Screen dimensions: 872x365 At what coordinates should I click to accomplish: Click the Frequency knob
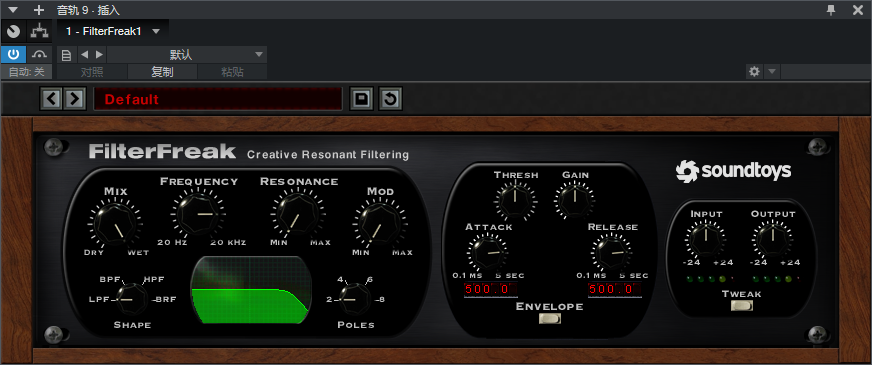(x=199, y=214)
